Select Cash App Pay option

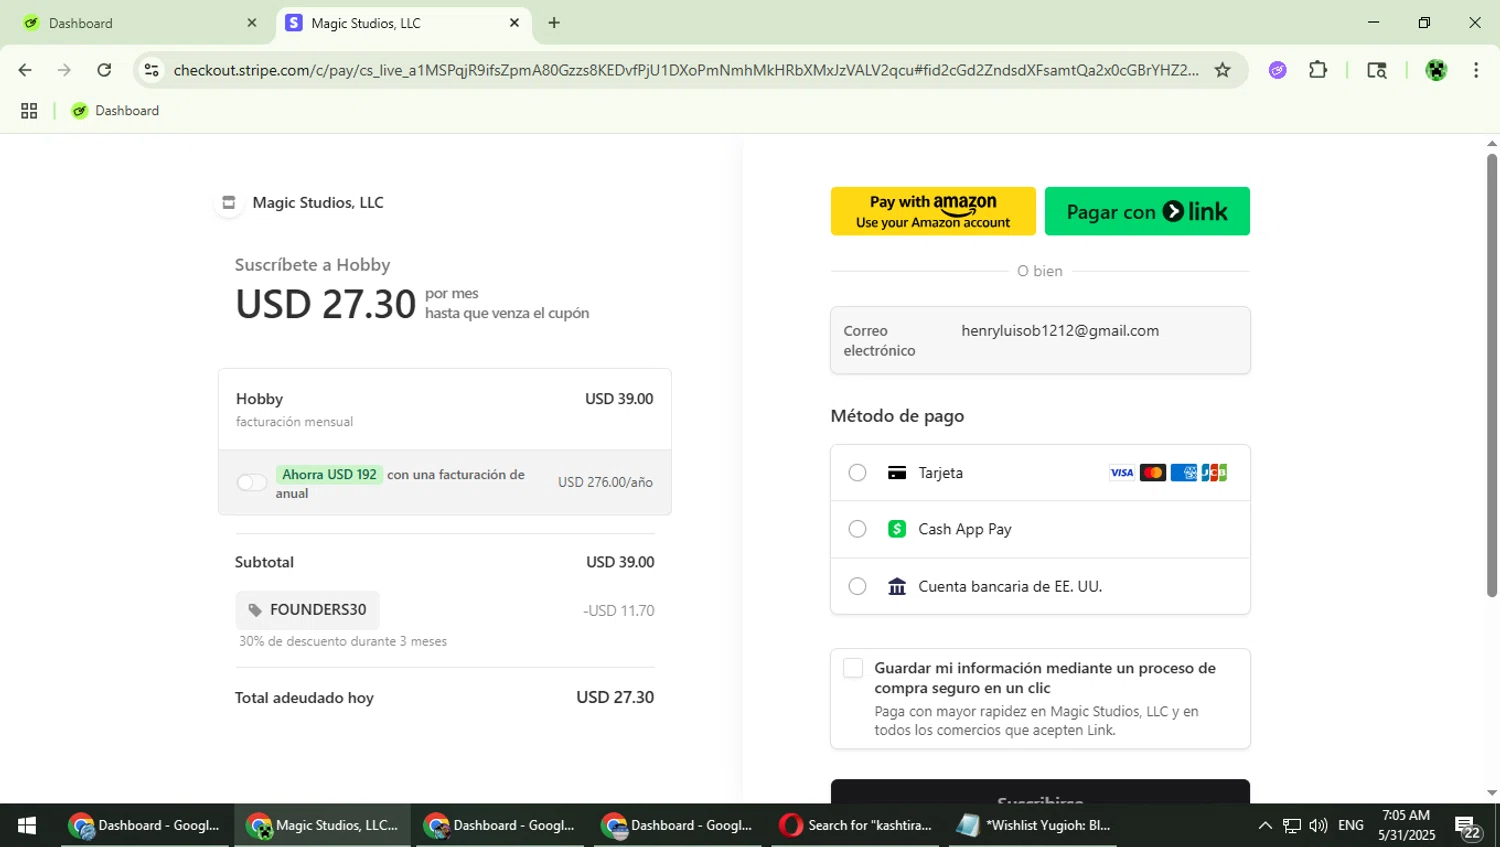pyautogui.click(x=1040, y=529)
